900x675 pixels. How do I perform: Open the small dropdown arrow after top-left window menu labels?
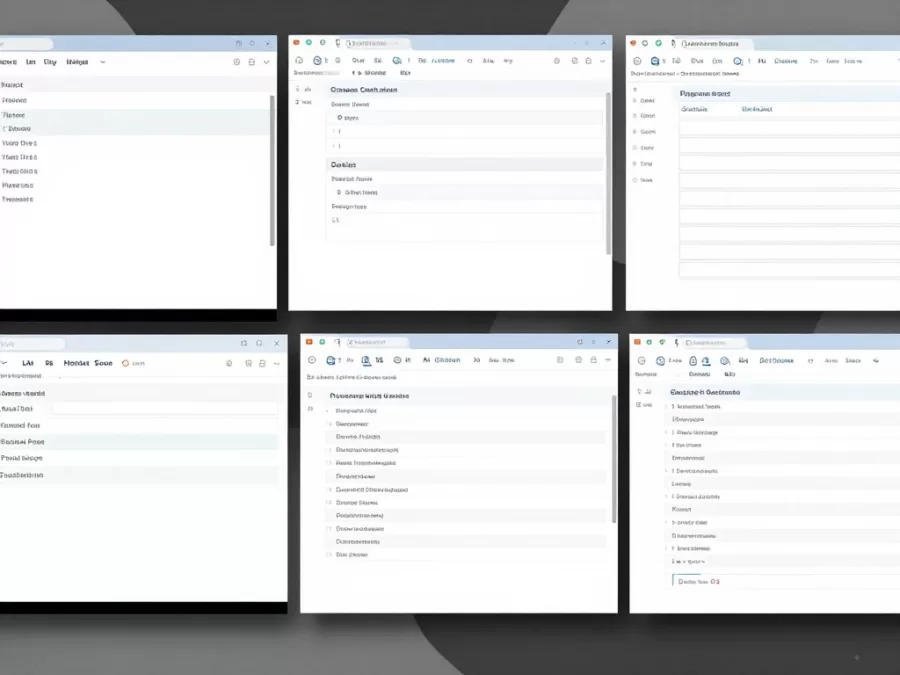pyautogui.click(x=103, y=62)
